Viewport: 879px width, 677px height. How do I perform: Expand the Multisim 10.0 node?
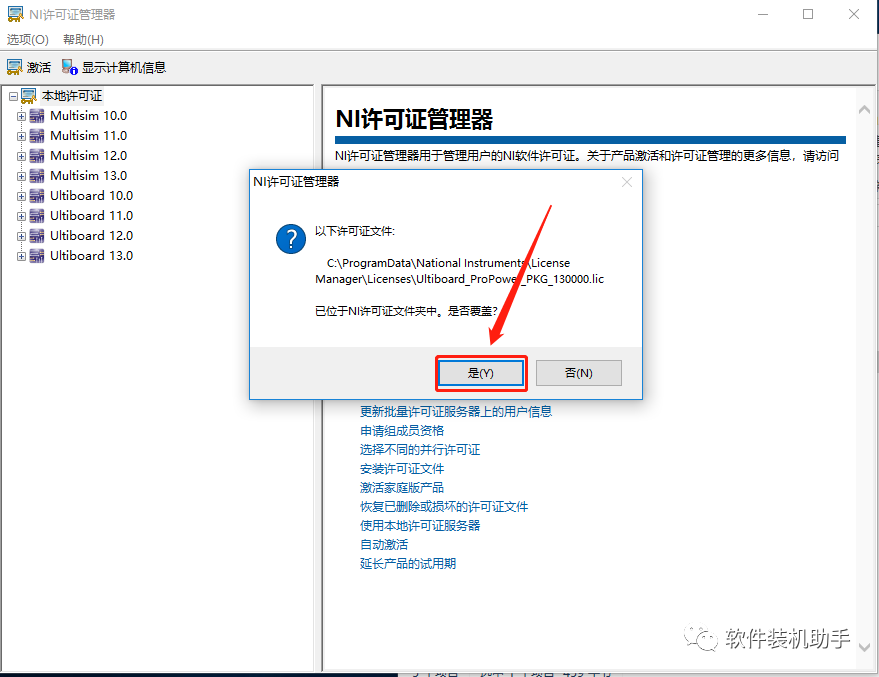coord(21,117)
